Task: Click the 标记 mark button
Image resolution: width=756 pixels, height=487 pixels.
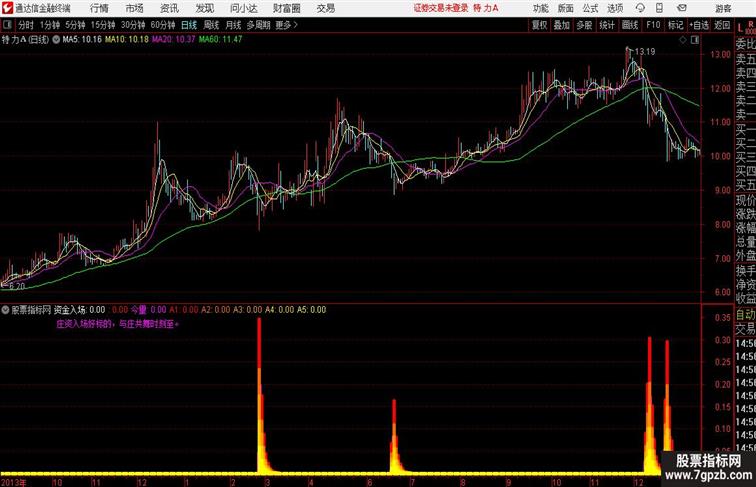Action: [675, 25]
